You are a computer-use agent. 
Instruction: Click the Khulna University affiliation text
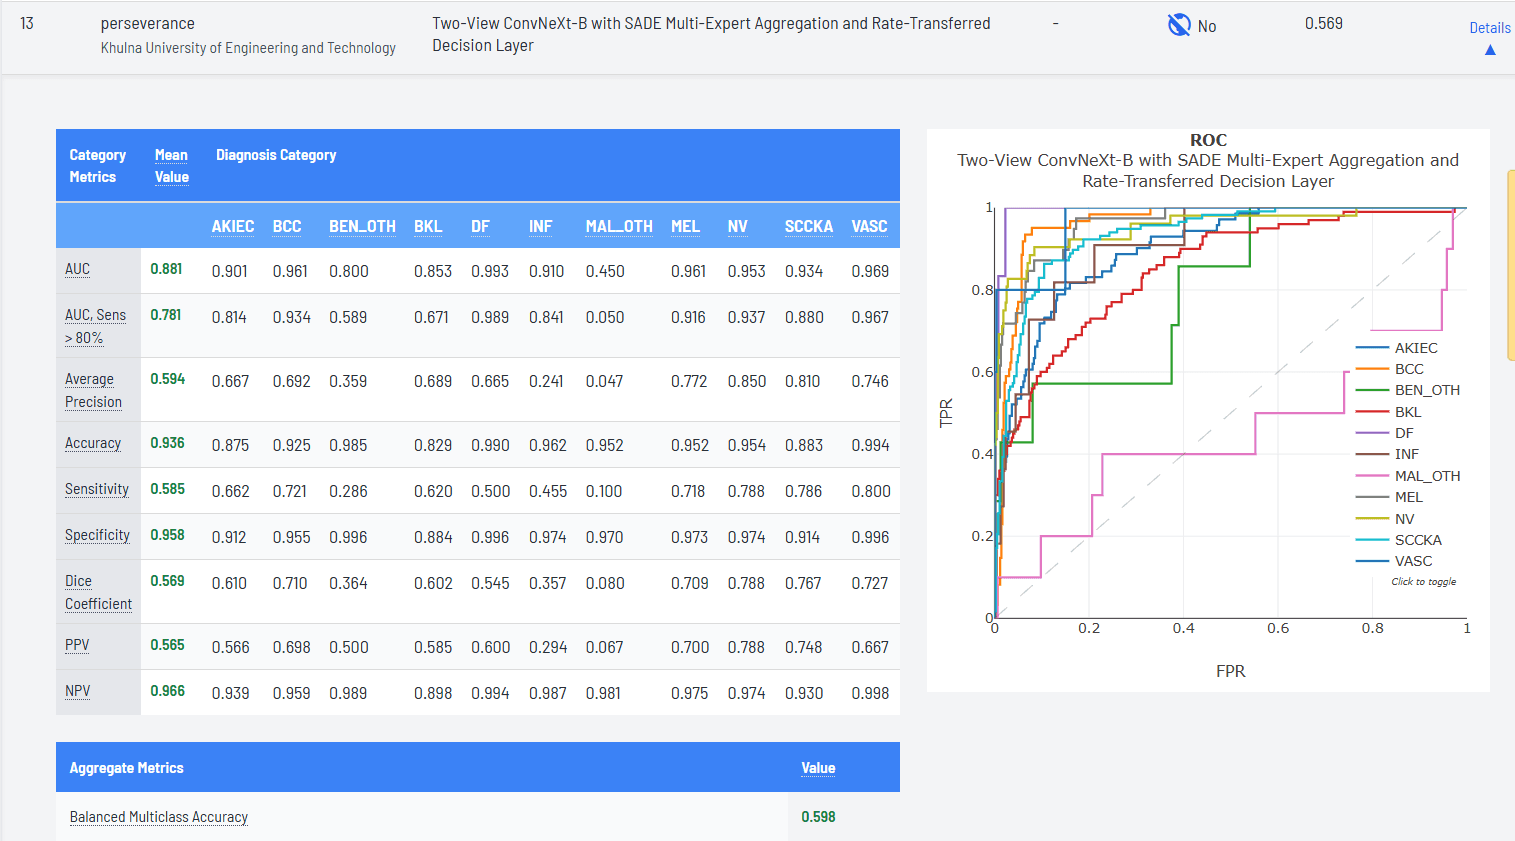click(x=248, y=48)
